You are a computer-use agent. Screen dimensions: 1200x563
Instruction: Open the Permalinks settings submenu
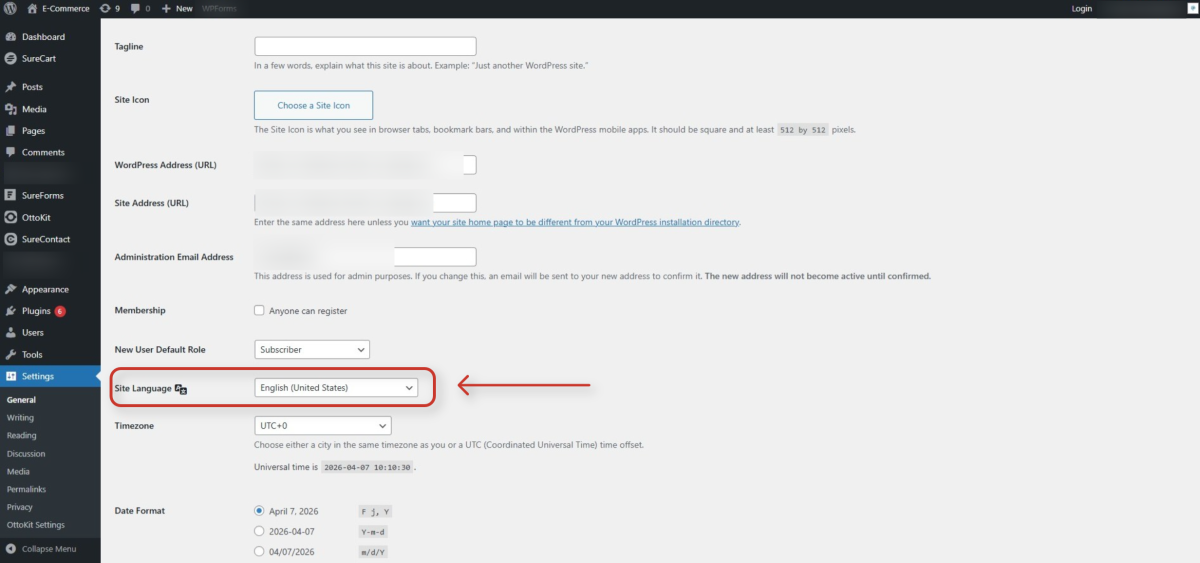[26, 490]
